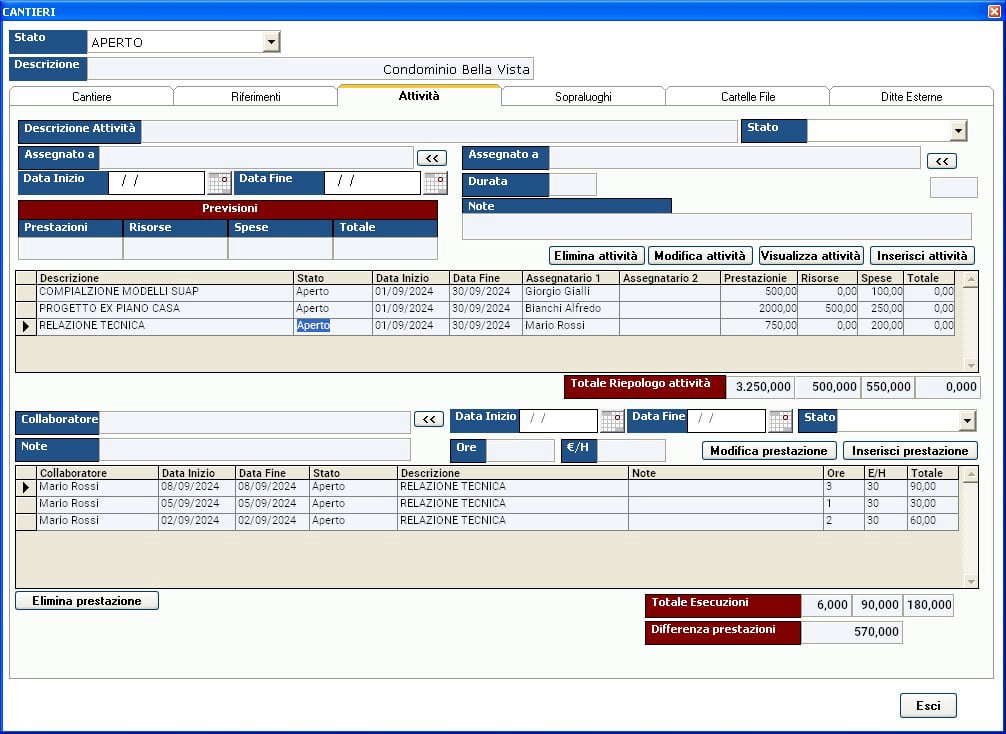Click the first Assegnato a lookup button
The image size is (1006, 734).
click(431, 158)
